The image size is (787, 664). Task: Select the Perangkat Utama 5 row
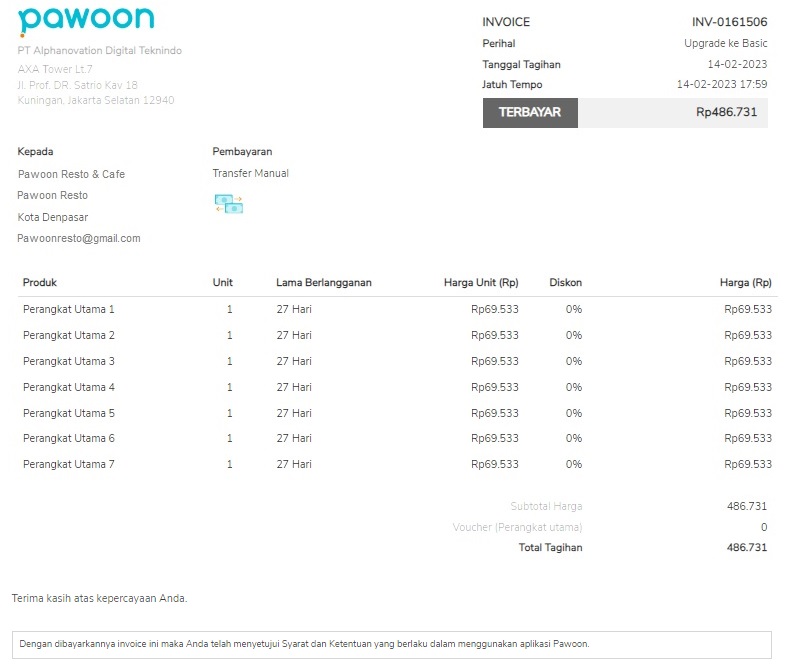[397, 413]
